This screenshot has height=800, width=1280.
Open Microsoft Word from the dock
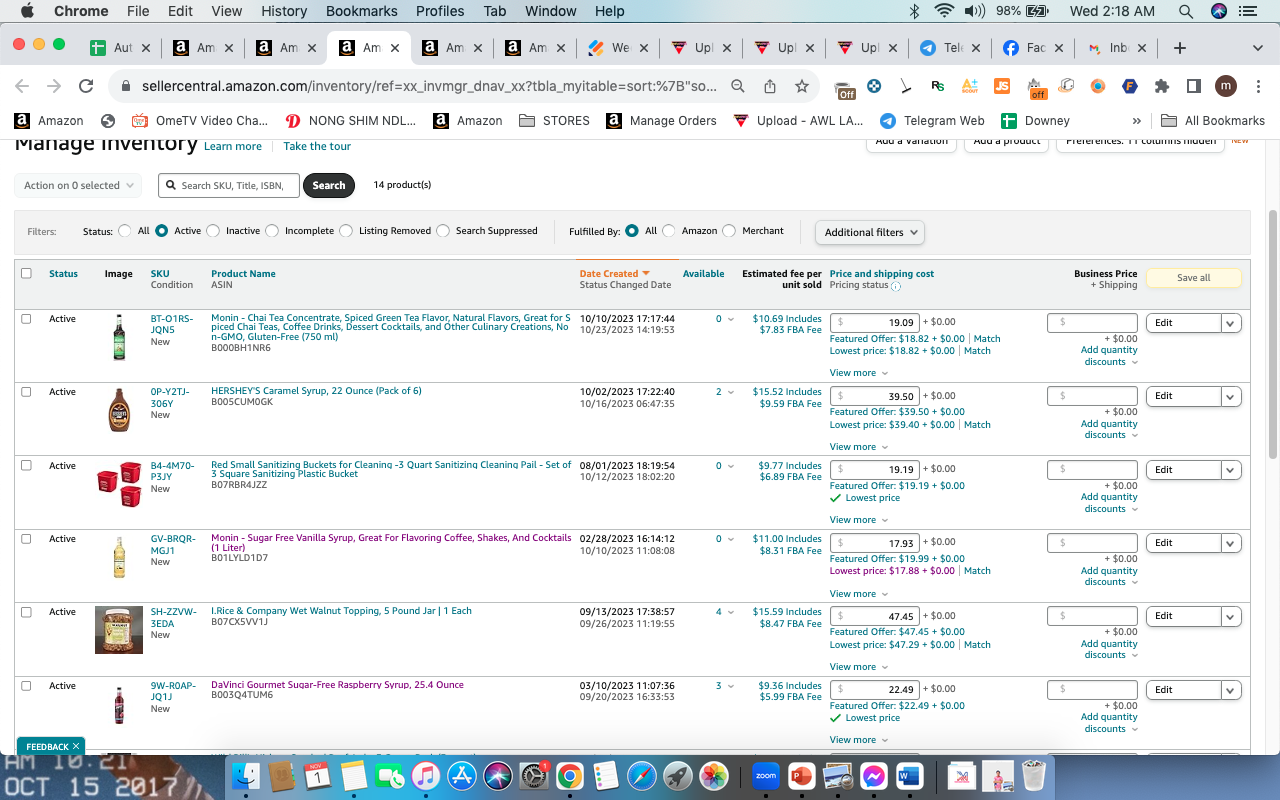[909, 775]
